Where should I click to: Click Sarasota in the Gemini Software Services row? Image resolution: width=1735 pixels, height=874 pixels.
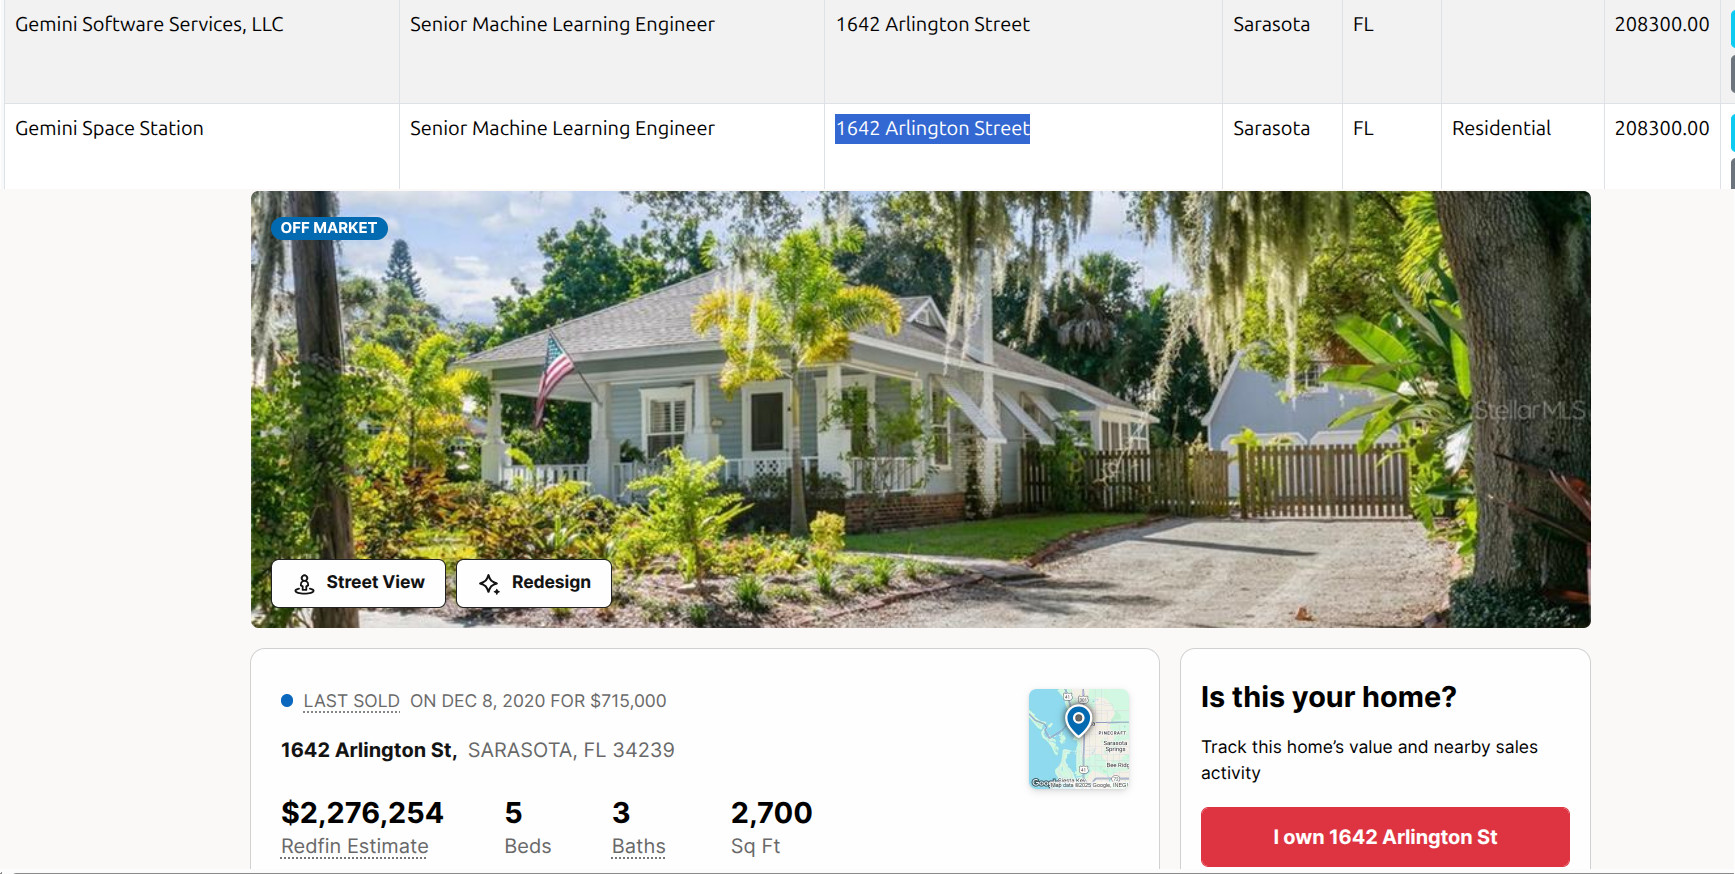pyautogui.click(x=1271, y=25)
